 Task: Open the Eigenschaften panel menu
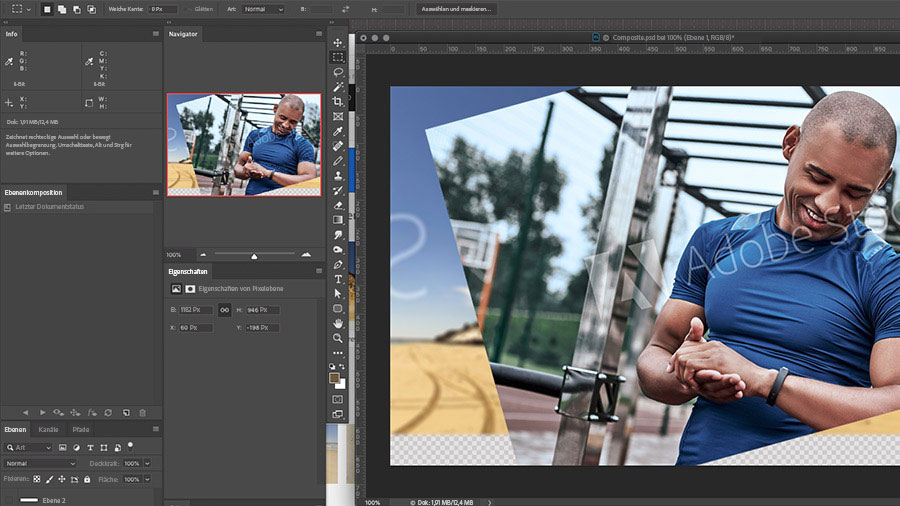coord(319,271)
